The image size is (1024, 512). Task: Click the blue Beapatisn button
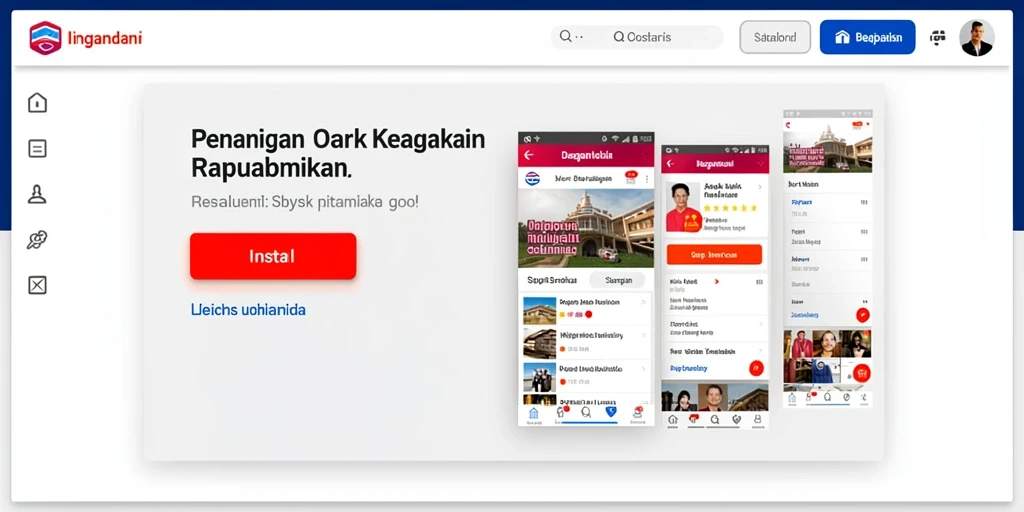(867, 37)
